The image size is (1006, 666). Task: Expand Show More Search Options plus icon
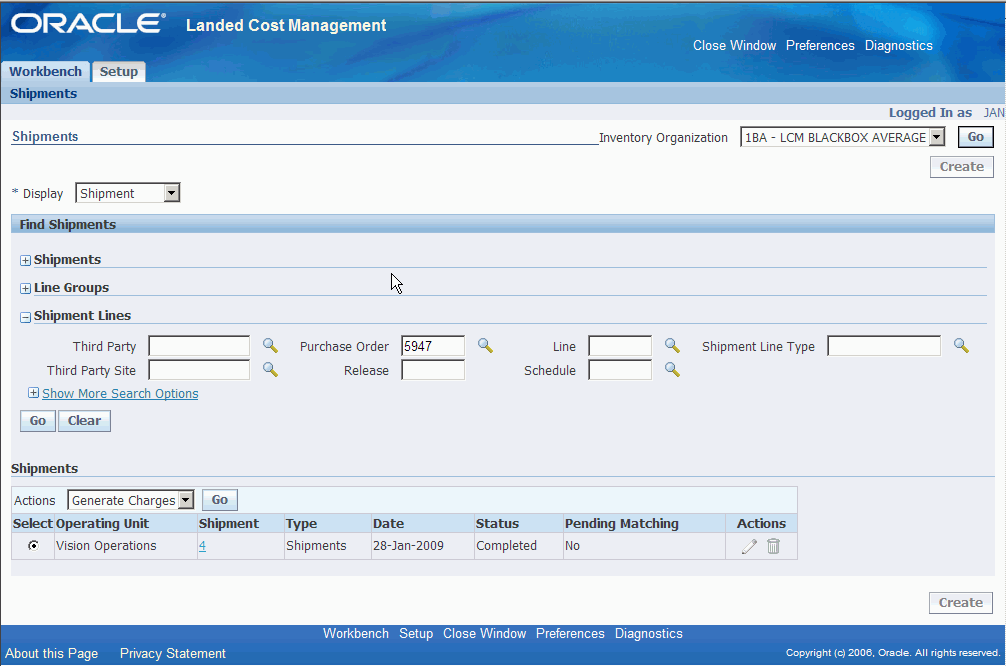point(33,393)
